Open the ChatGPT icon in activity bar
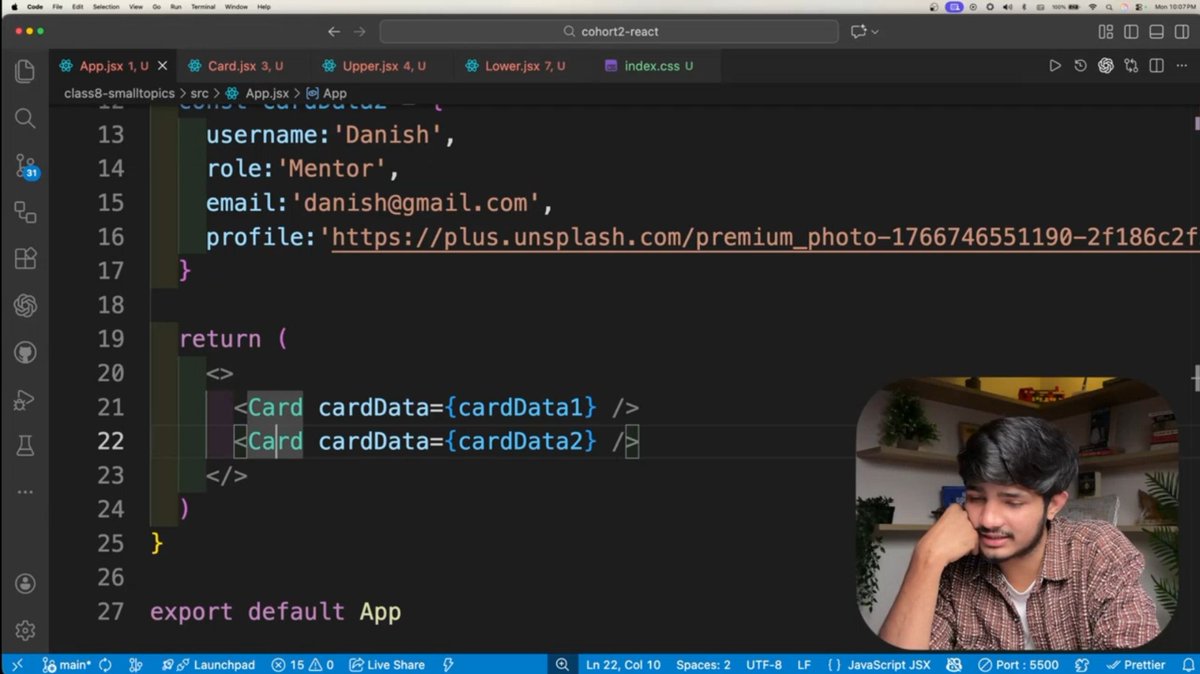The height and width of the screenshot is (674, 1200). tap(25, 306)
